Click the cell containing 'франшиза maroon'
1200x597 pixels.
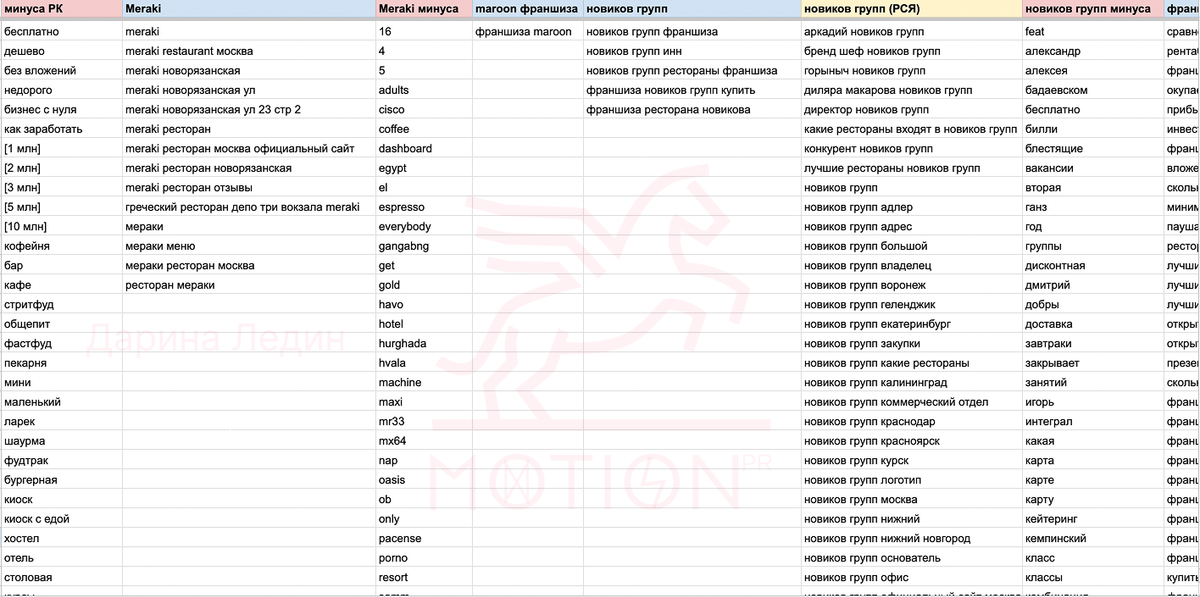[527, 32]
